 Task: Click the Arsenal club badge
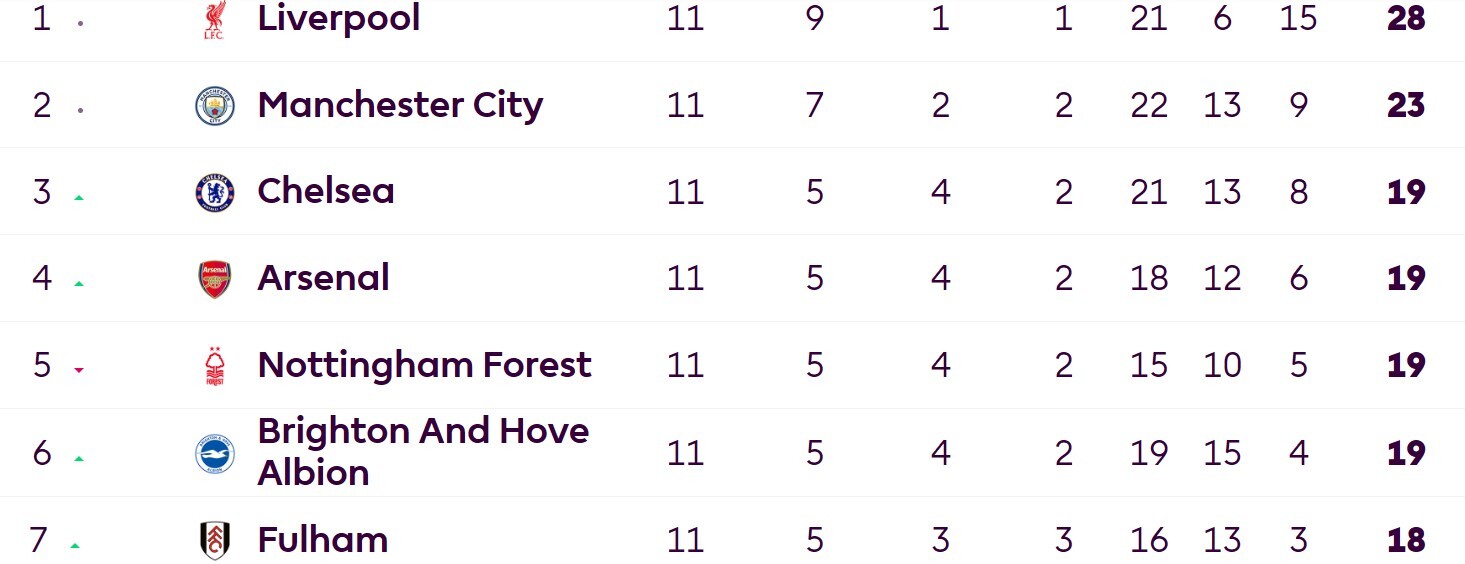pos(214,279)
